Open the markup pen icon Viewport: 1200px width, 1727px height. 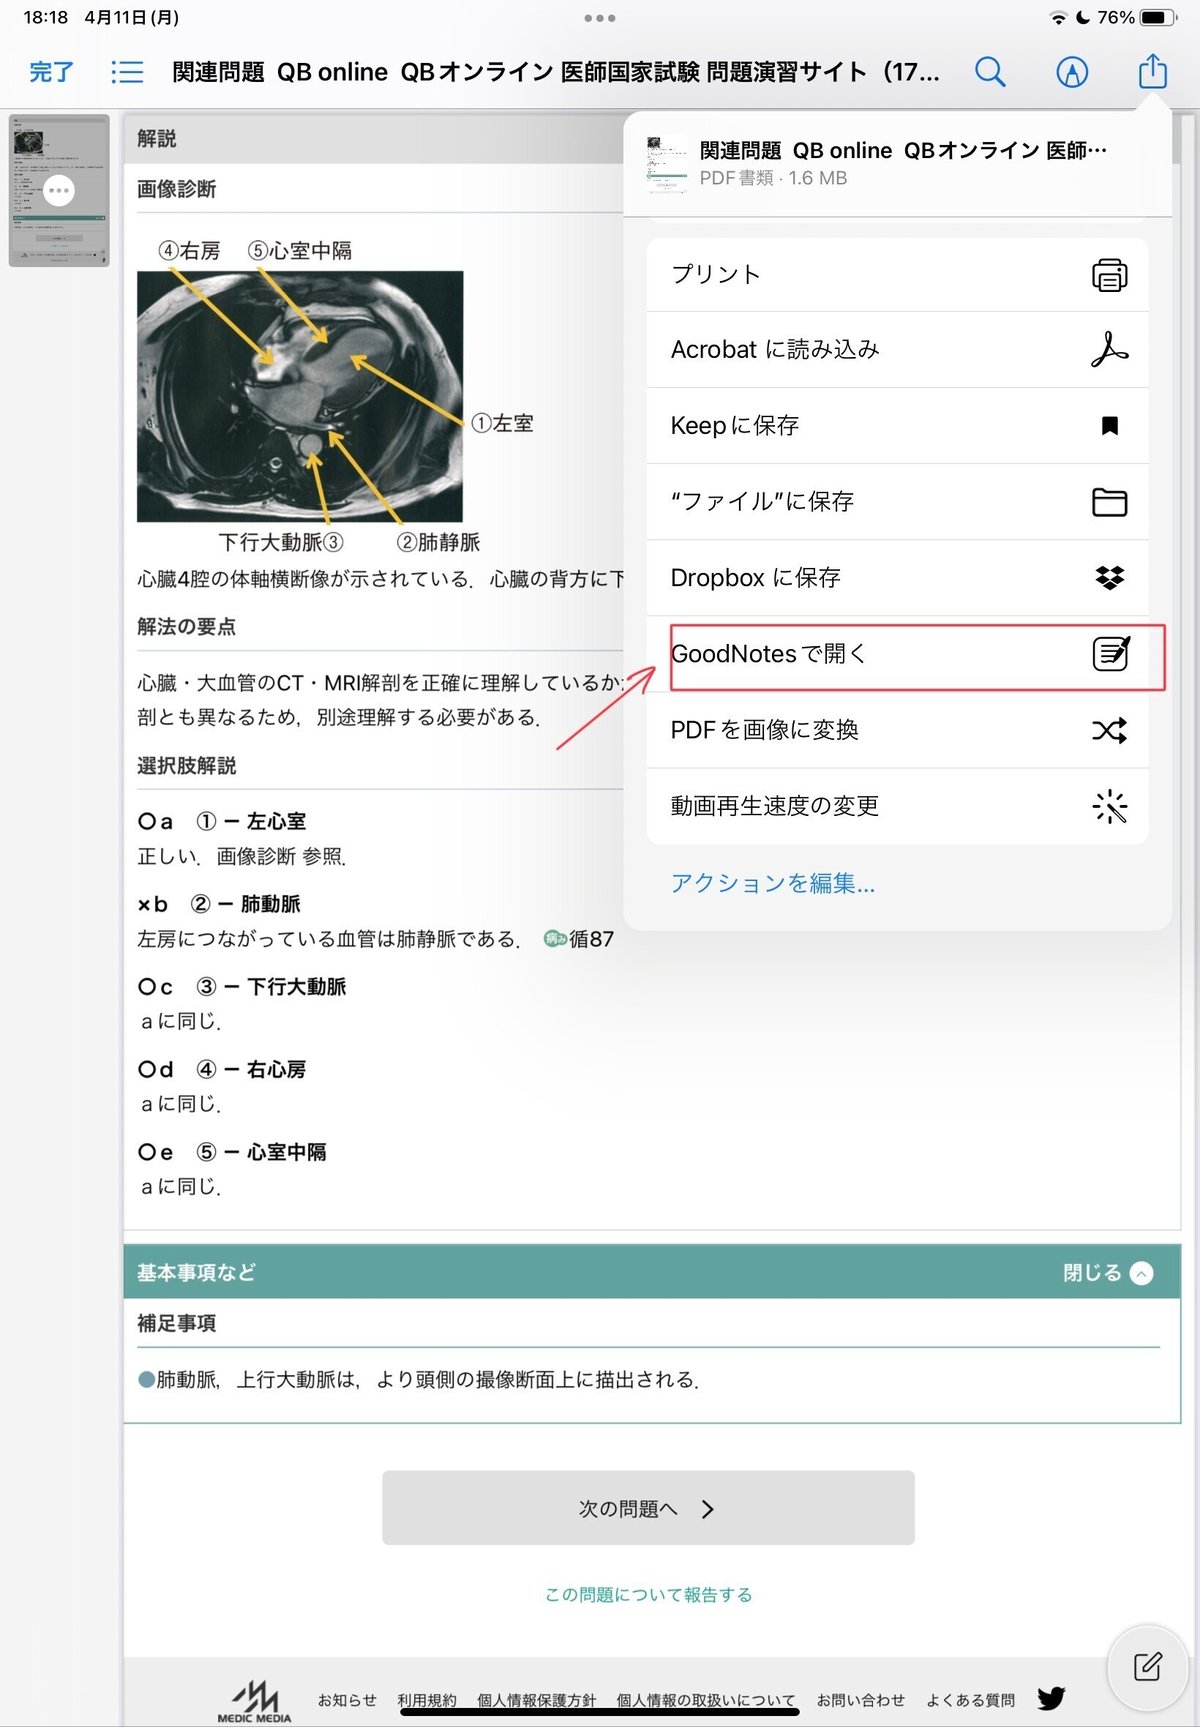click(1072, 72)
